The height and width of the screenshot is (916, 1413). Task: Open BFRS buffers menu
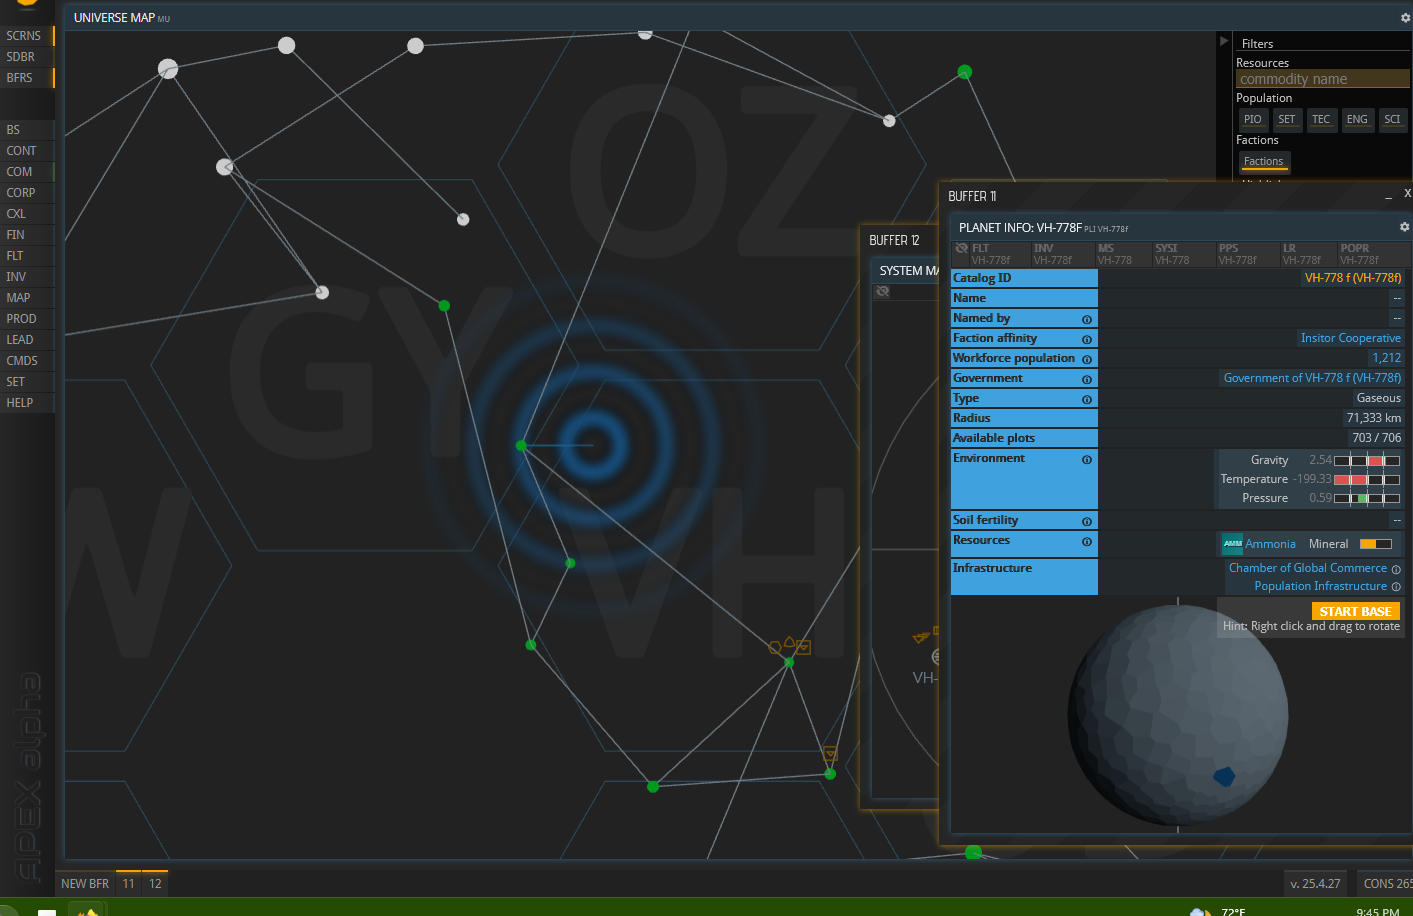tap(27, 77)
